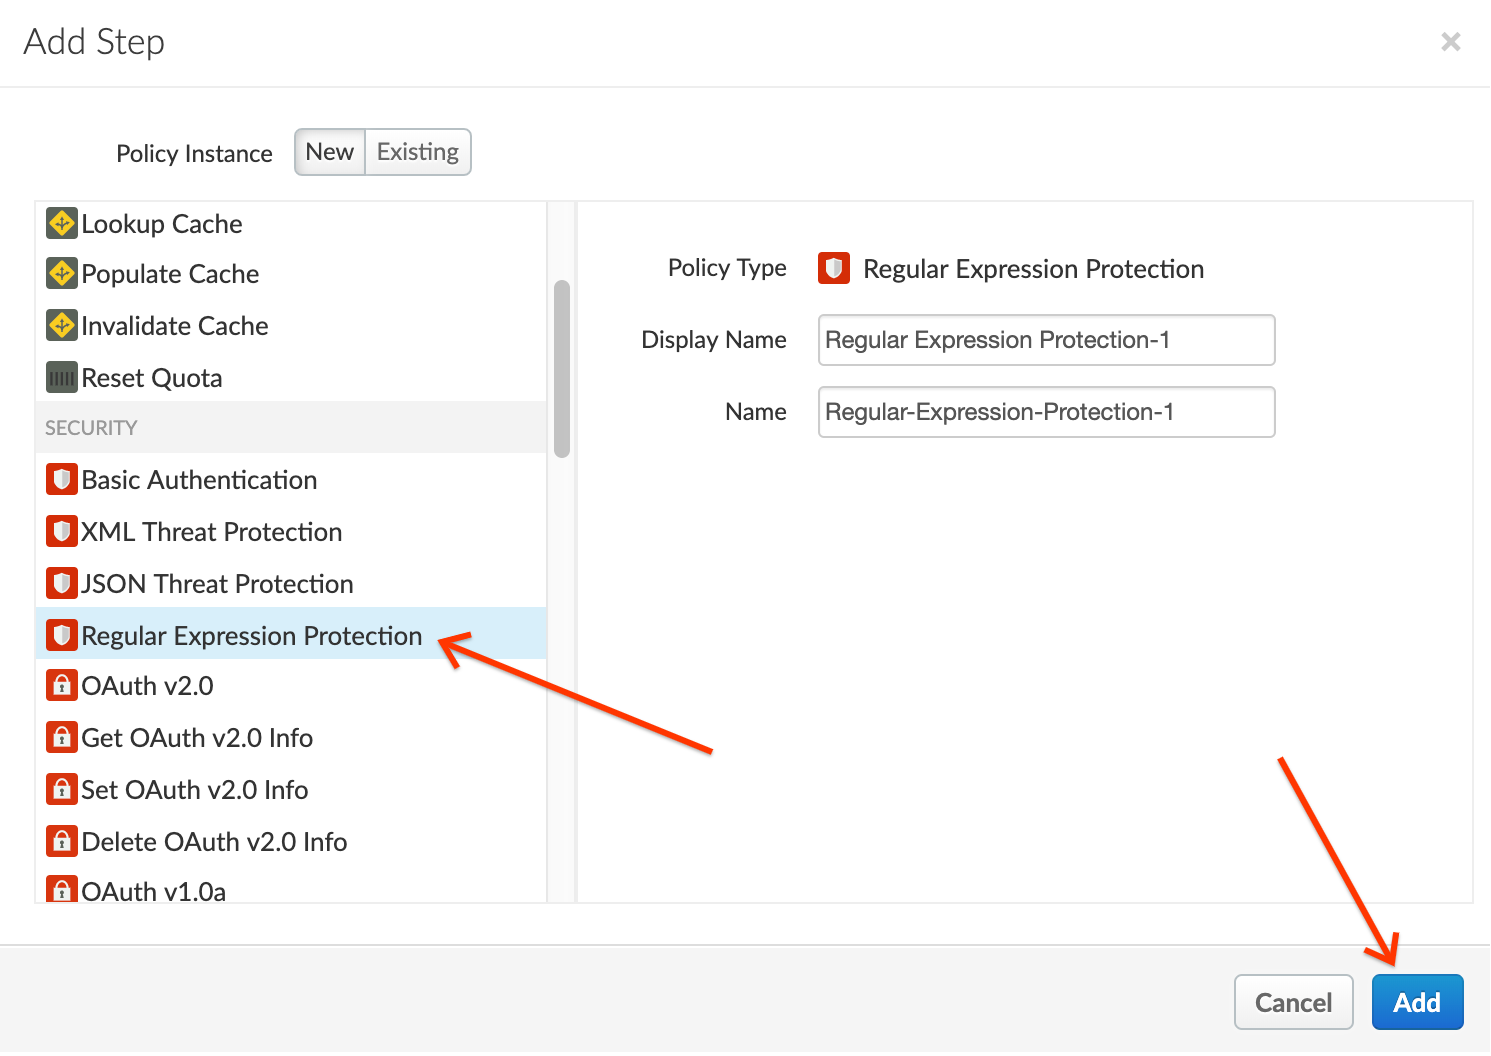This screenshot has width=1491, height=1056.
Task: Pick Get OAuth v2.0 Info policy
Action: 197,738
